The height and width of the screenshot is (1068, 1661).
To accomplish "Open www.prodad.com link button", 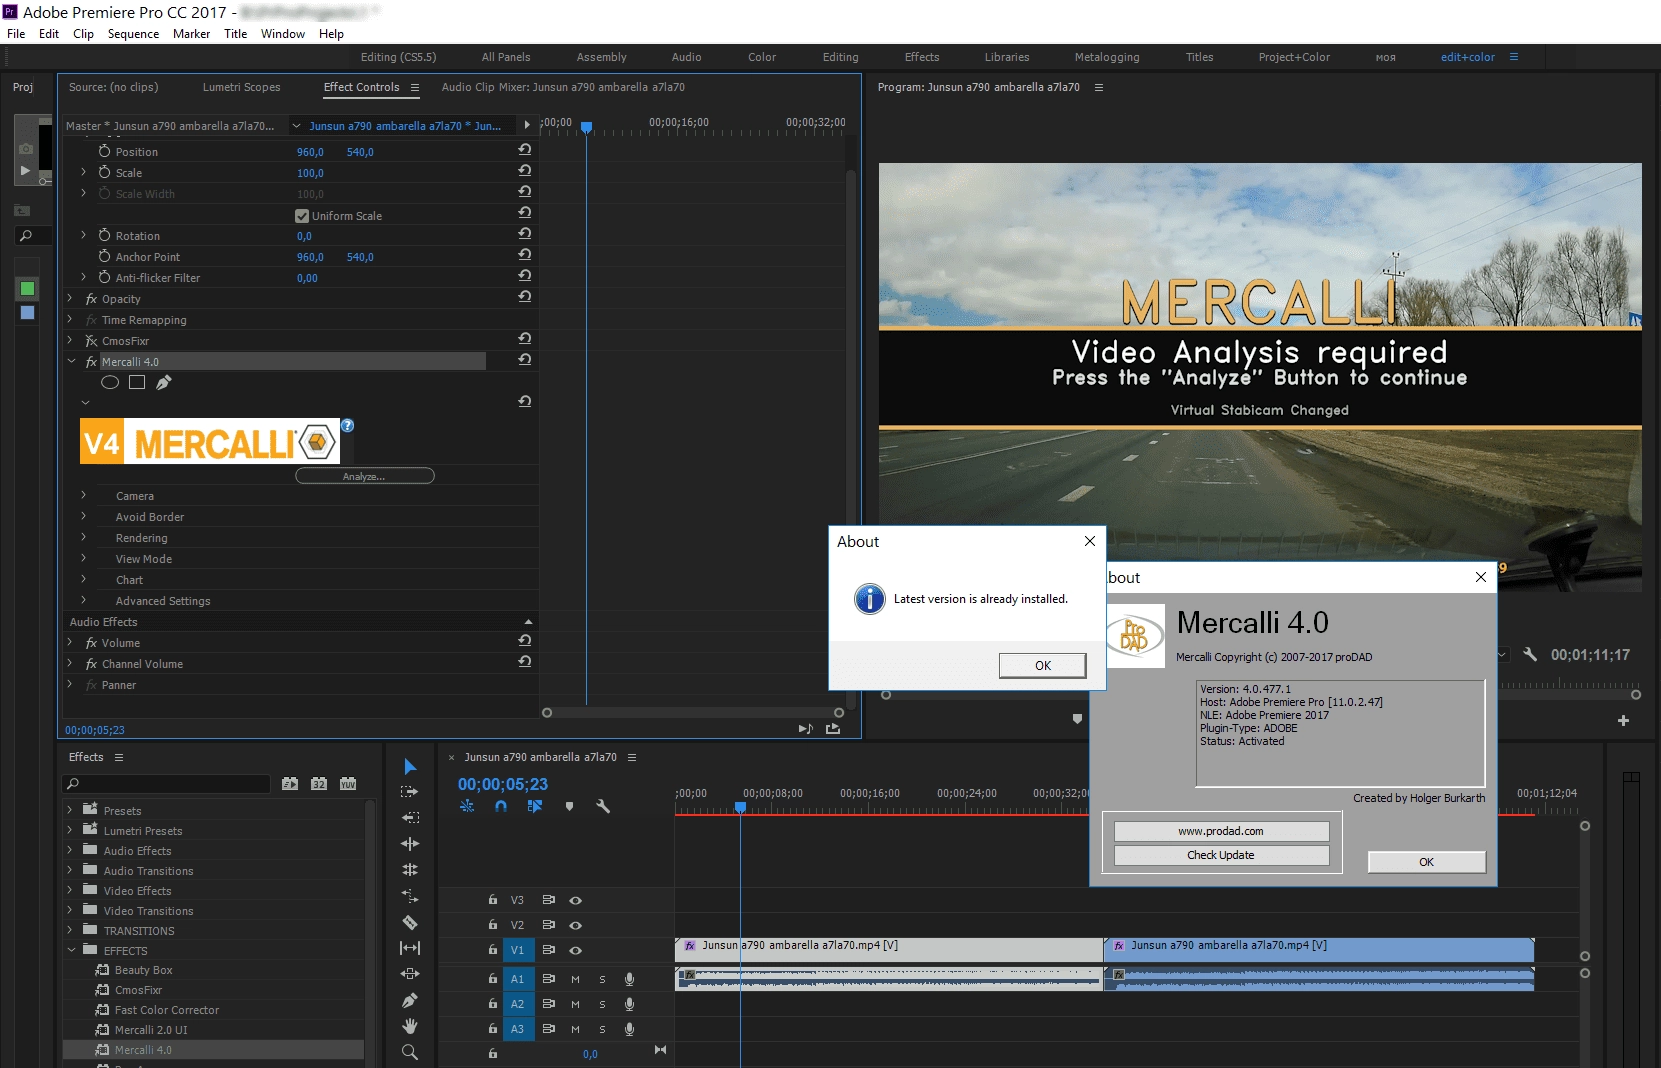I will click(x=1221, y=831).
